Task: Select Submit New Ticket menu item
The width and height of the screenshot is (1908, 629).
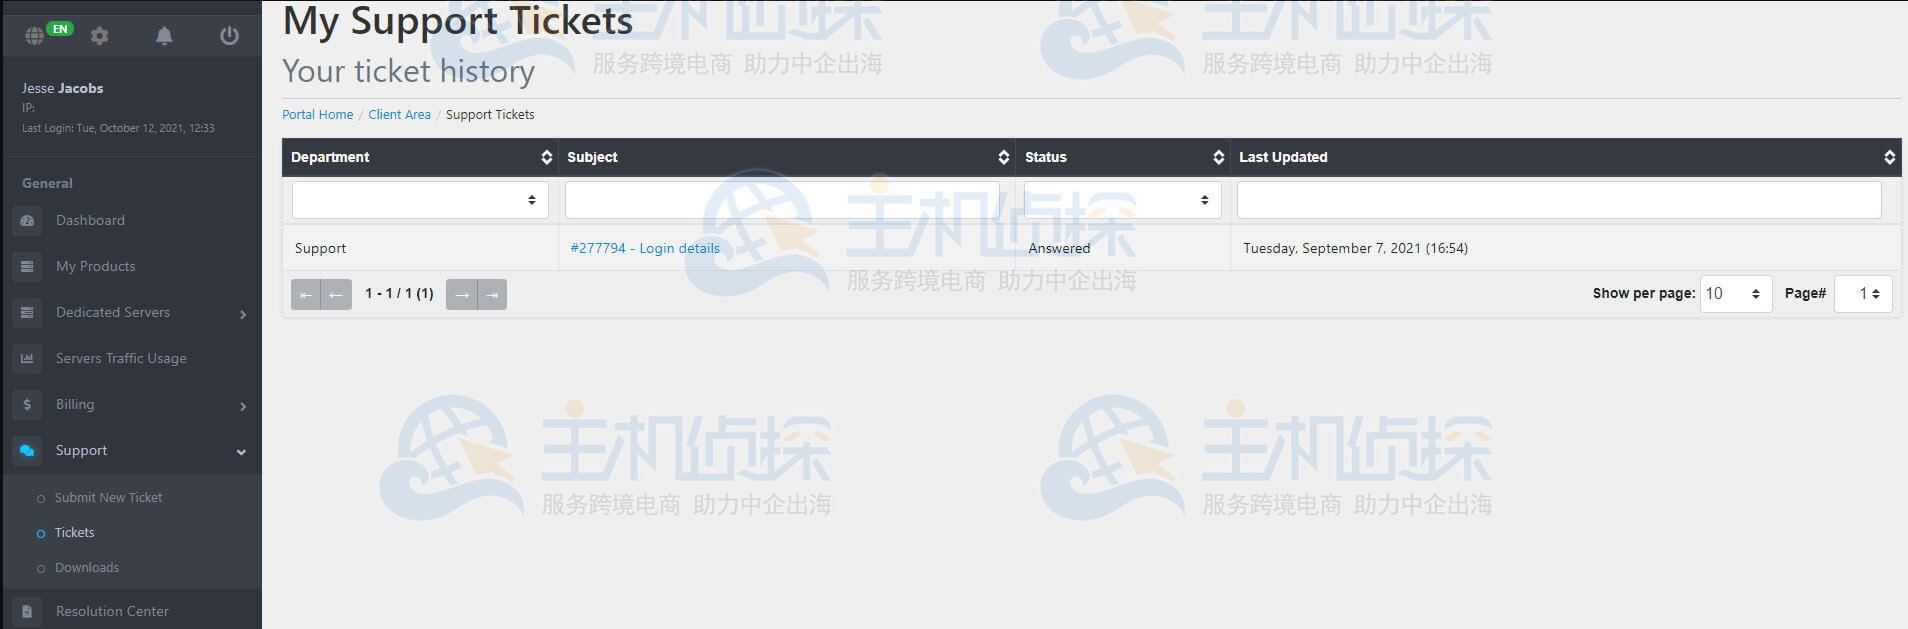Action: coord(108,498)
